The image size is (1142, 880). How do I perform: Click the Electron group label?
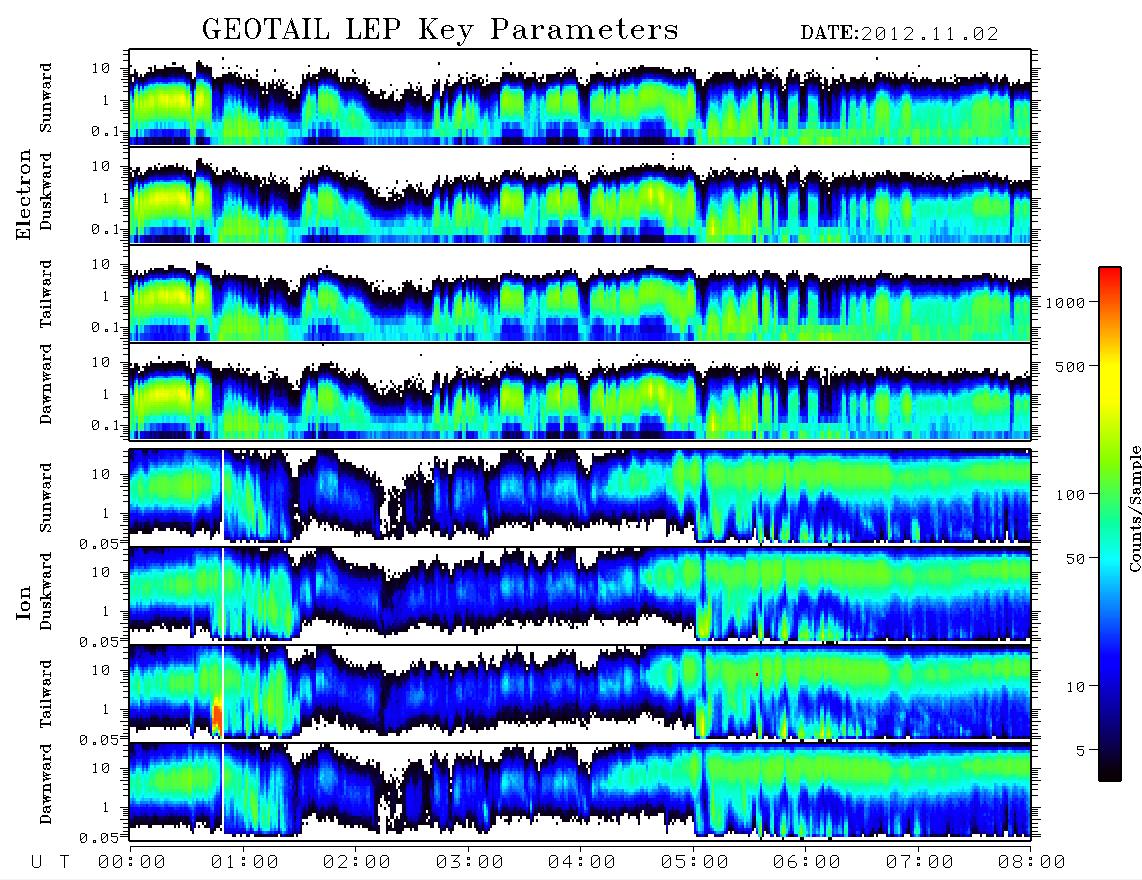[23, 195]
